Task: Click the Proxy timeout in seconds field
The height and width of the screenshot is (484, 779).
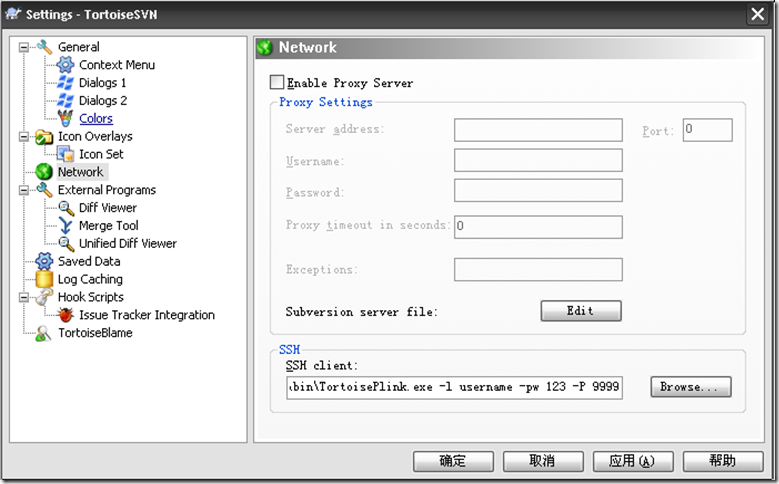Action: 538,227
